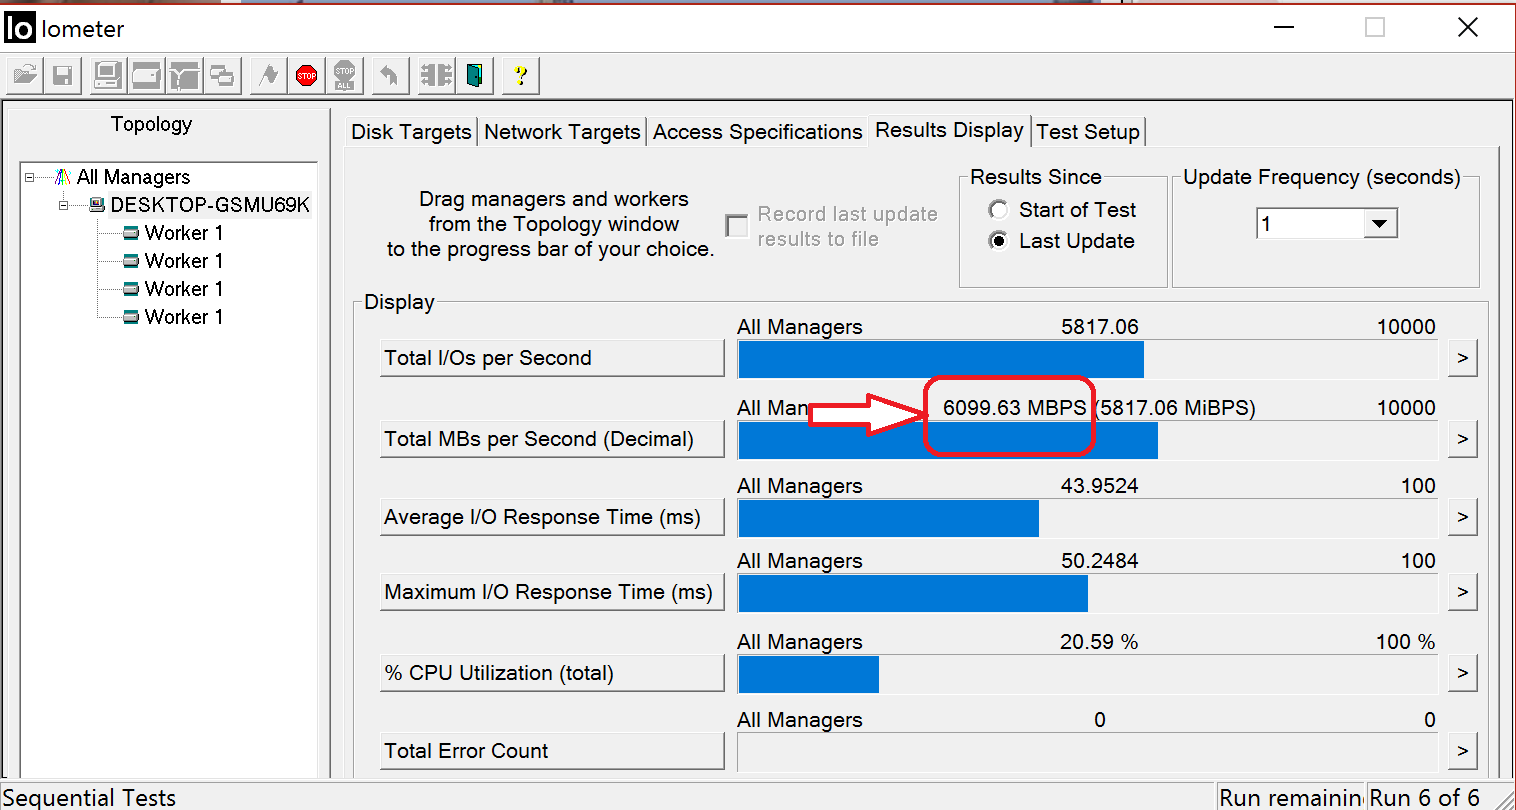Click the Total I/Os per Second button
Image resolution: width=1516 pixels, height=810 pixels.
coord(551,358)
